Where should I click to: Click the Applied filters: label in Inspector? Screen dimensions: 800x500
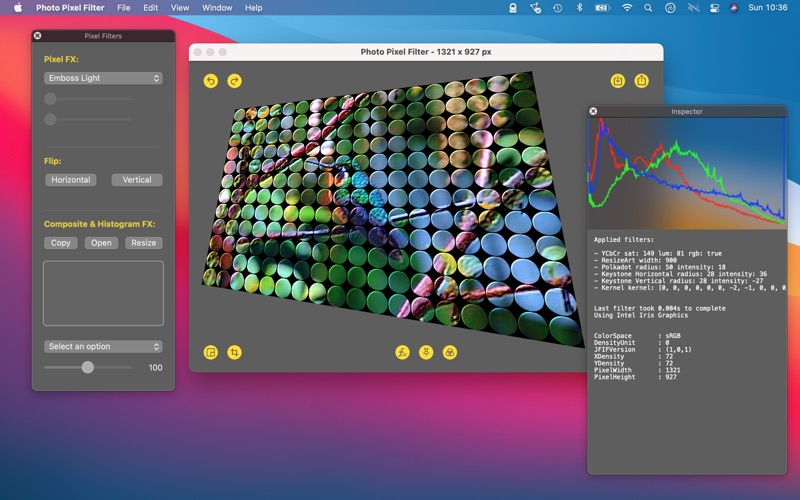623,239
